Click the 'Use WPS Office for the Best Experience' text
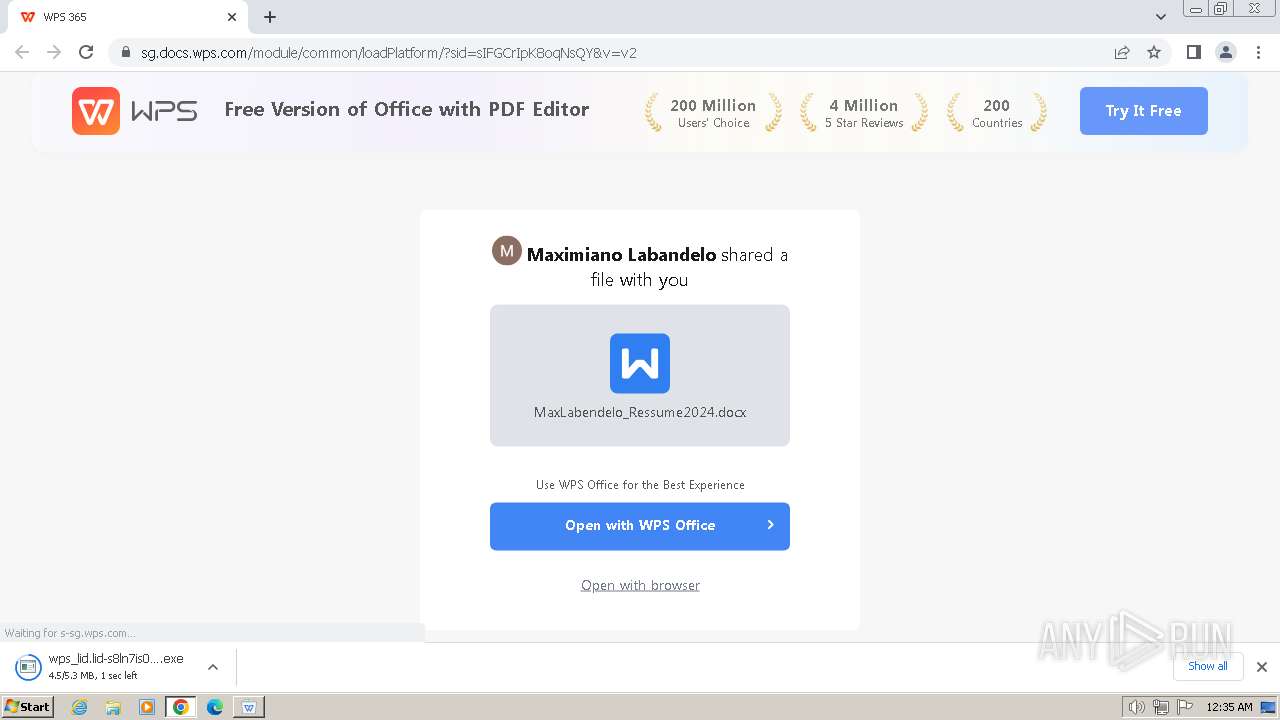This screenshot has width=1280, height=720. coord(640,485)
